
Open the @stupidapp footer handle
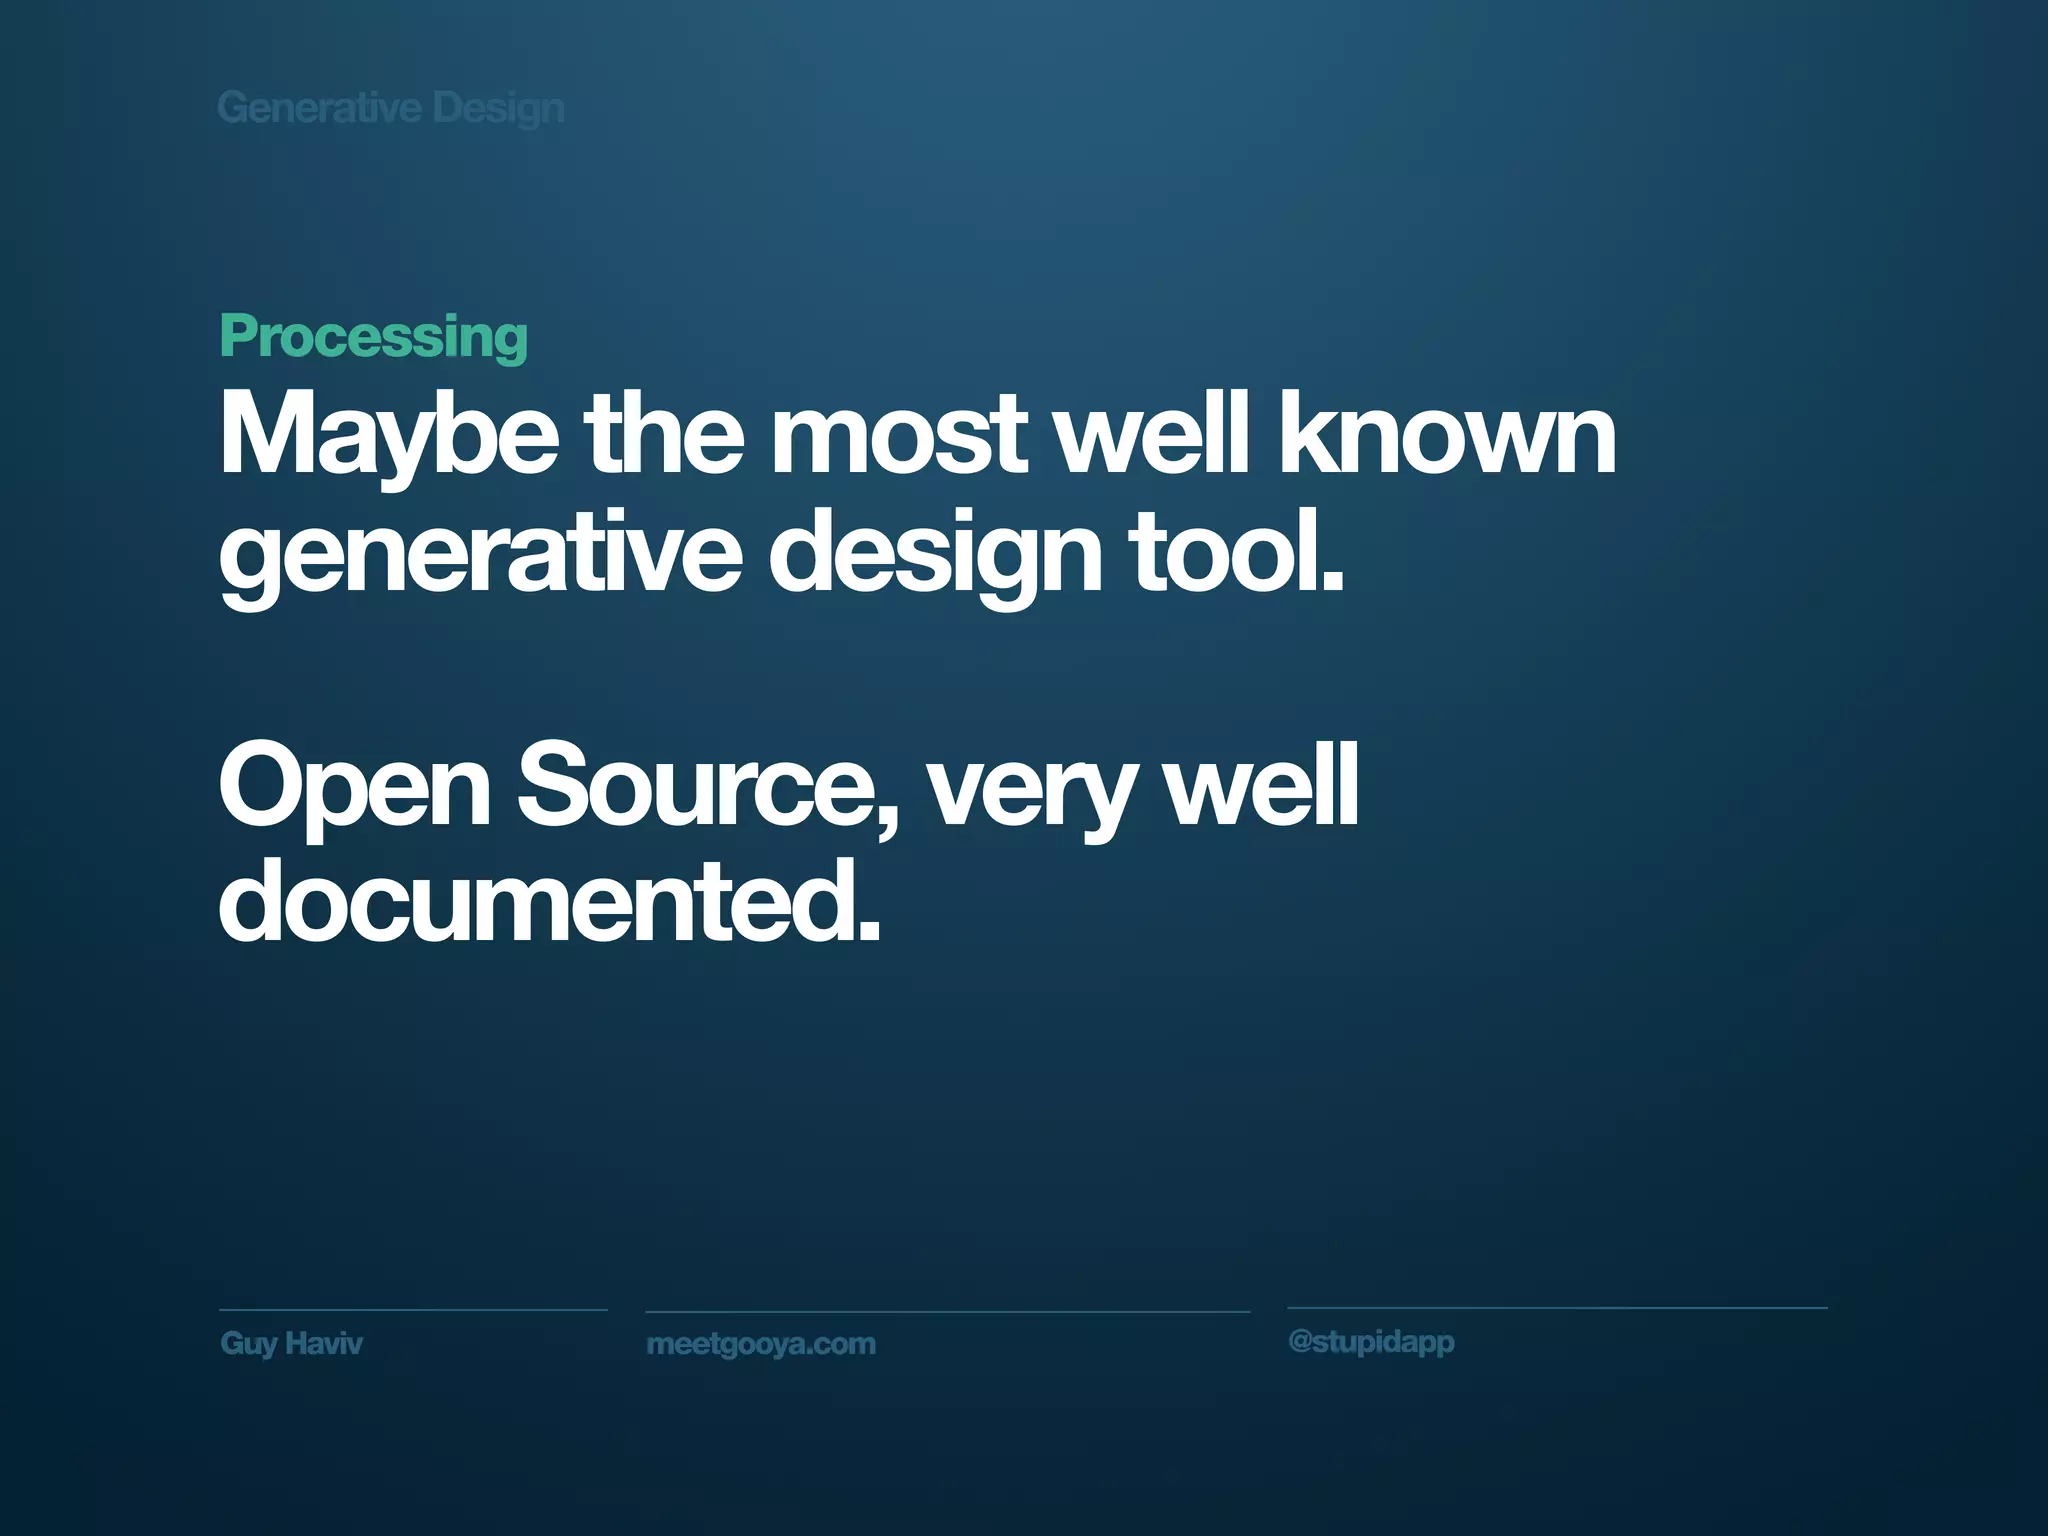(1371, 1342)
